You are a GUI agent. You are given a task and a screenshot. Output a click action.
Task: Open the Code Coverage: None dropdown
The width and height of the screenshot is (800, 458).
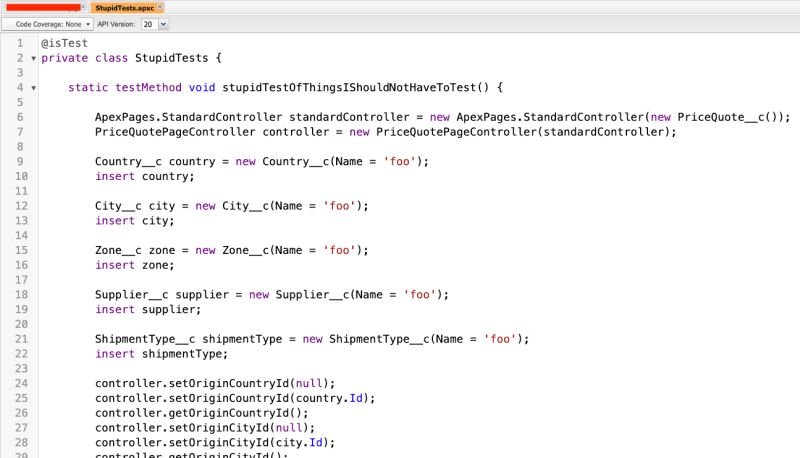[x=47, y=24]
